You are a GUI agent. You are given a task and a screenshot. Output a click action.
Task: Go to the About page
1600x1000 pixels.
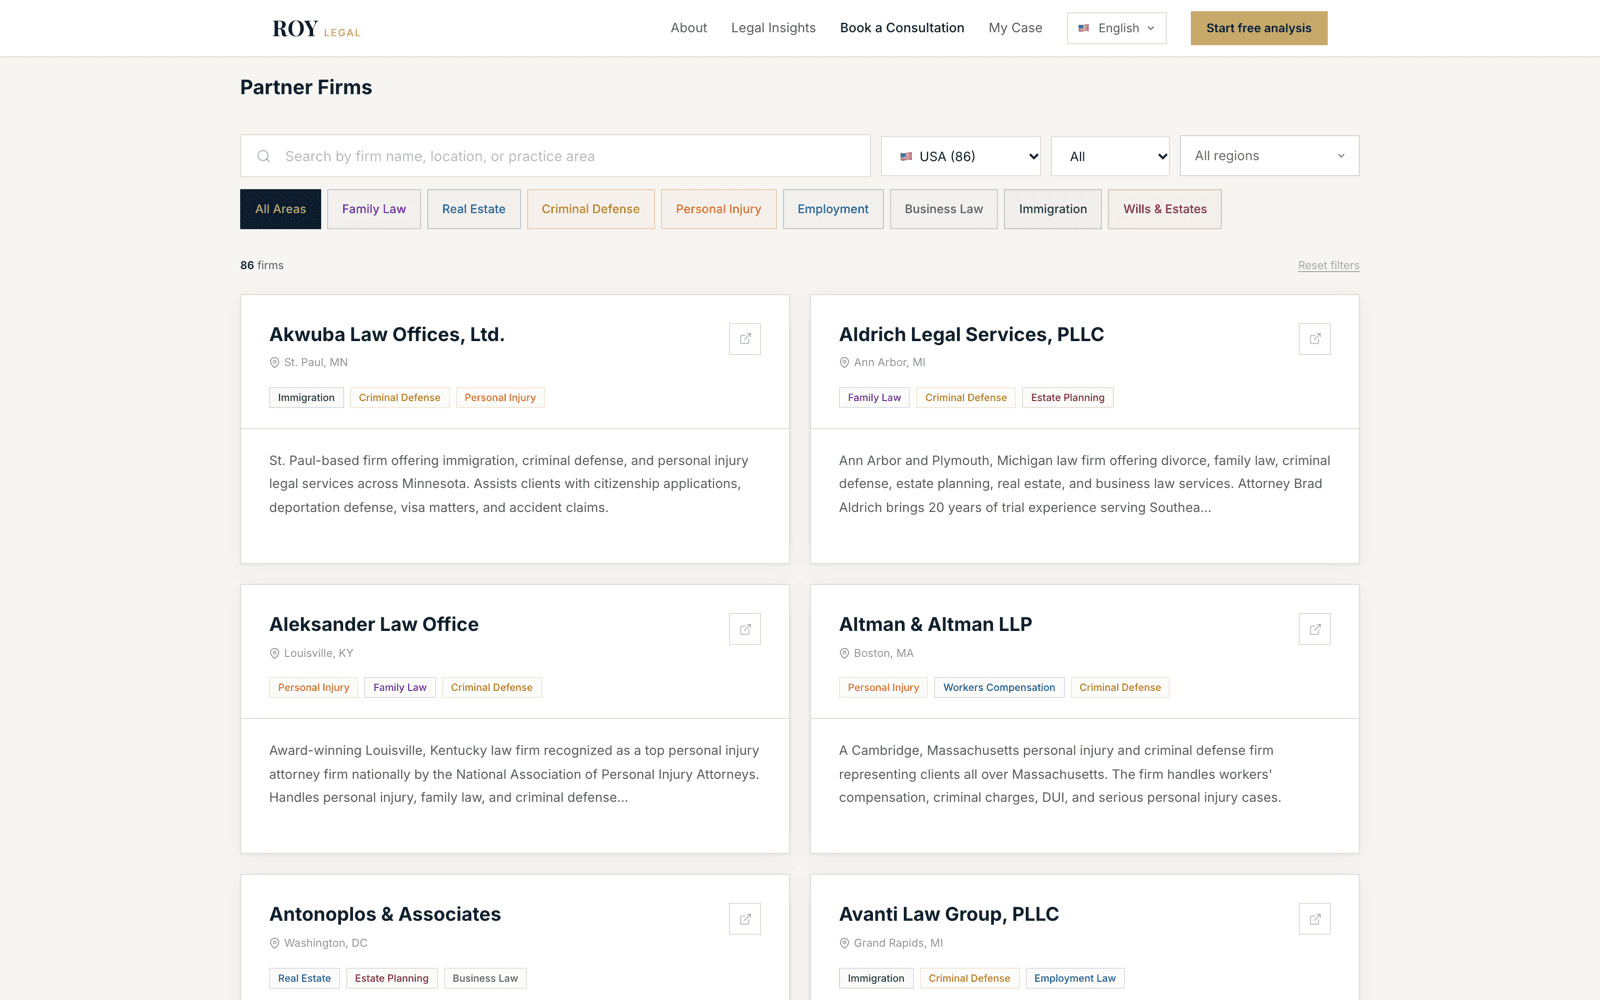tap(689, 28)
